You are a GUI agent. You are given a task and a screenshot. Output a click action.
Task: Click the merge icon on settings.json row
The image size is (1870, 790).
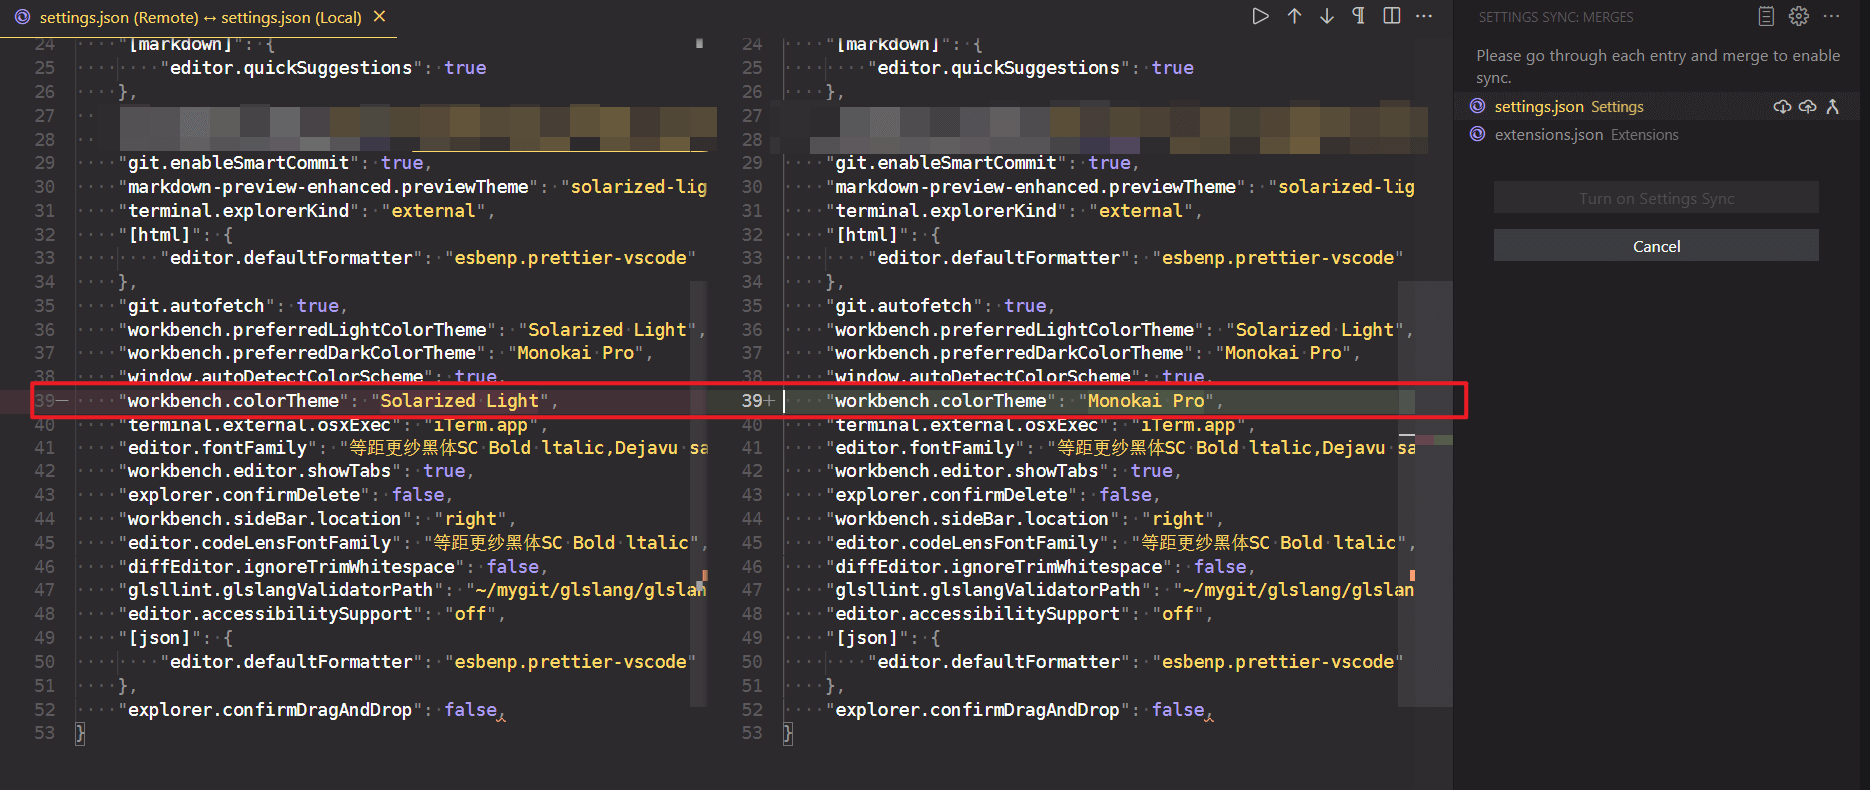[1832, 107]
